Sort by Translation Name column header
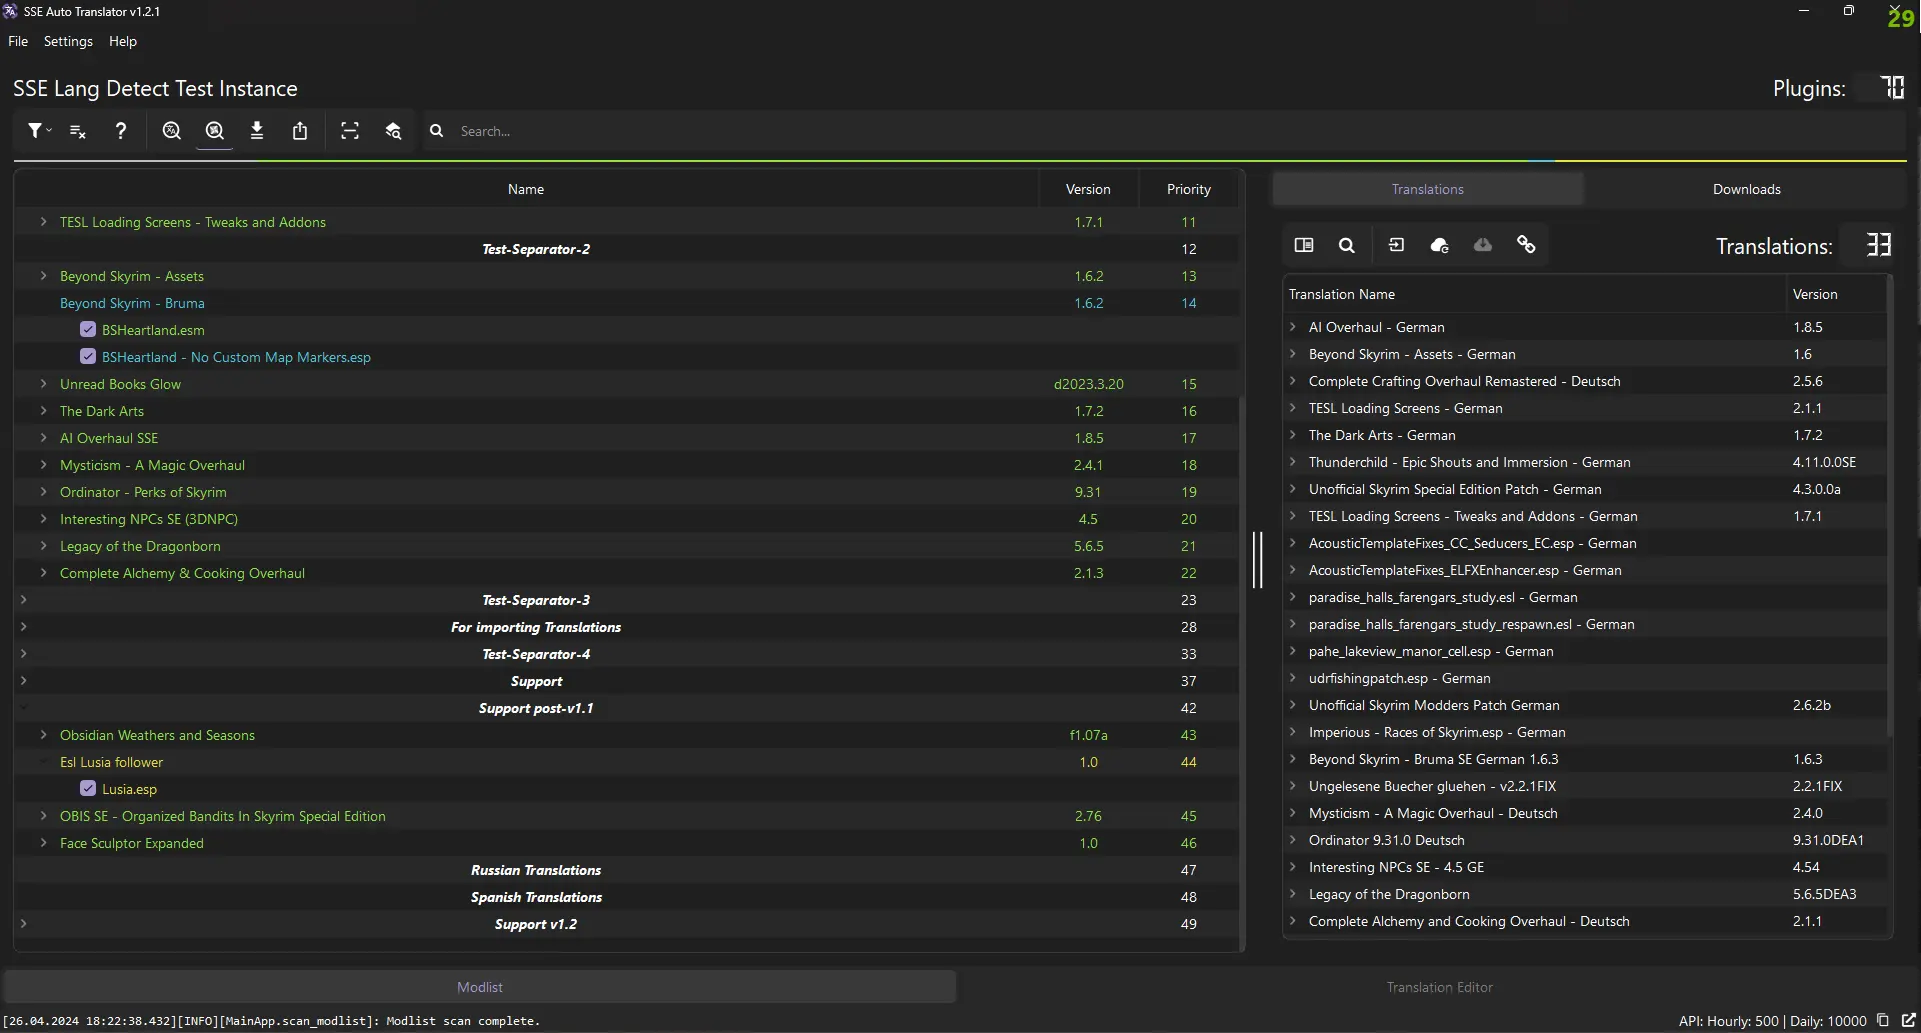1921x1033 pixels. point(1534,294)
